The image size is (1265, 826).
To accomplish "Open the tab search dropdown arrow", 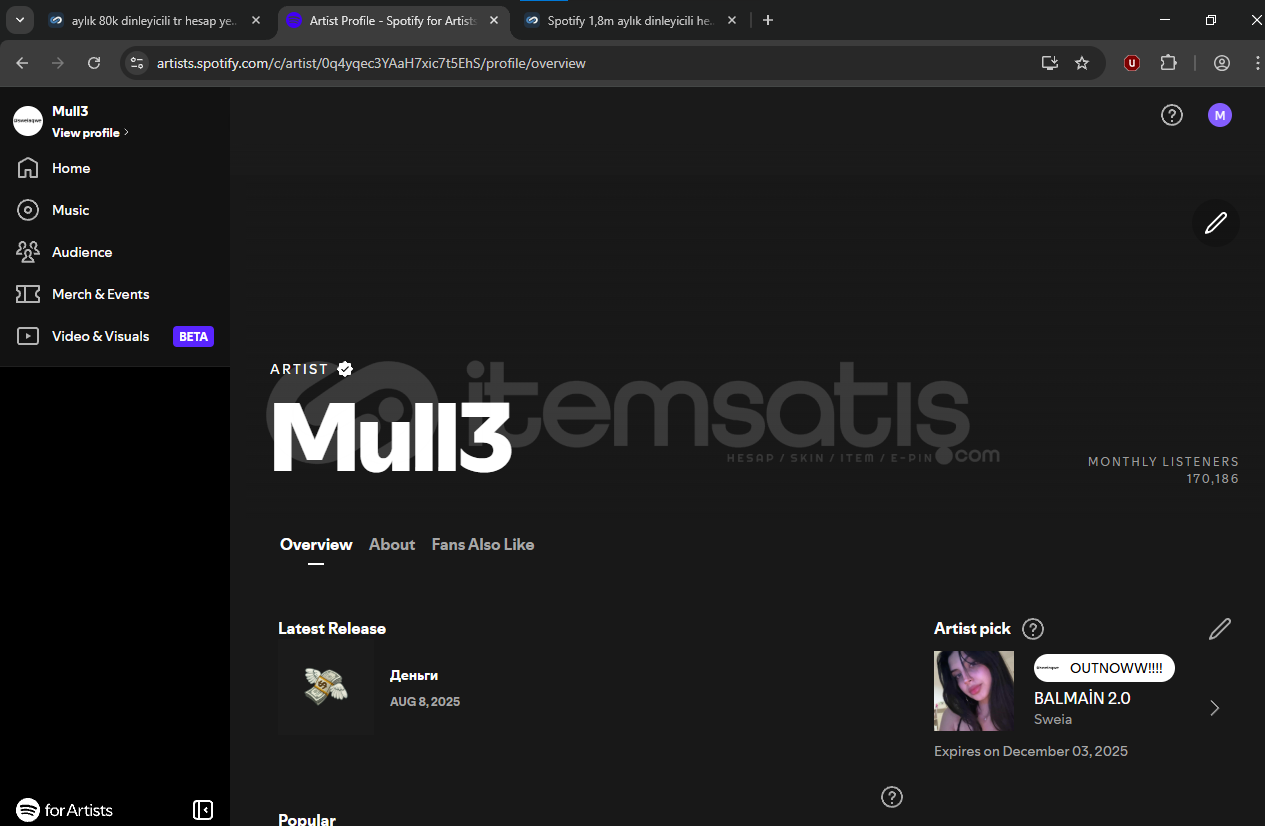I will pos(20,20).
